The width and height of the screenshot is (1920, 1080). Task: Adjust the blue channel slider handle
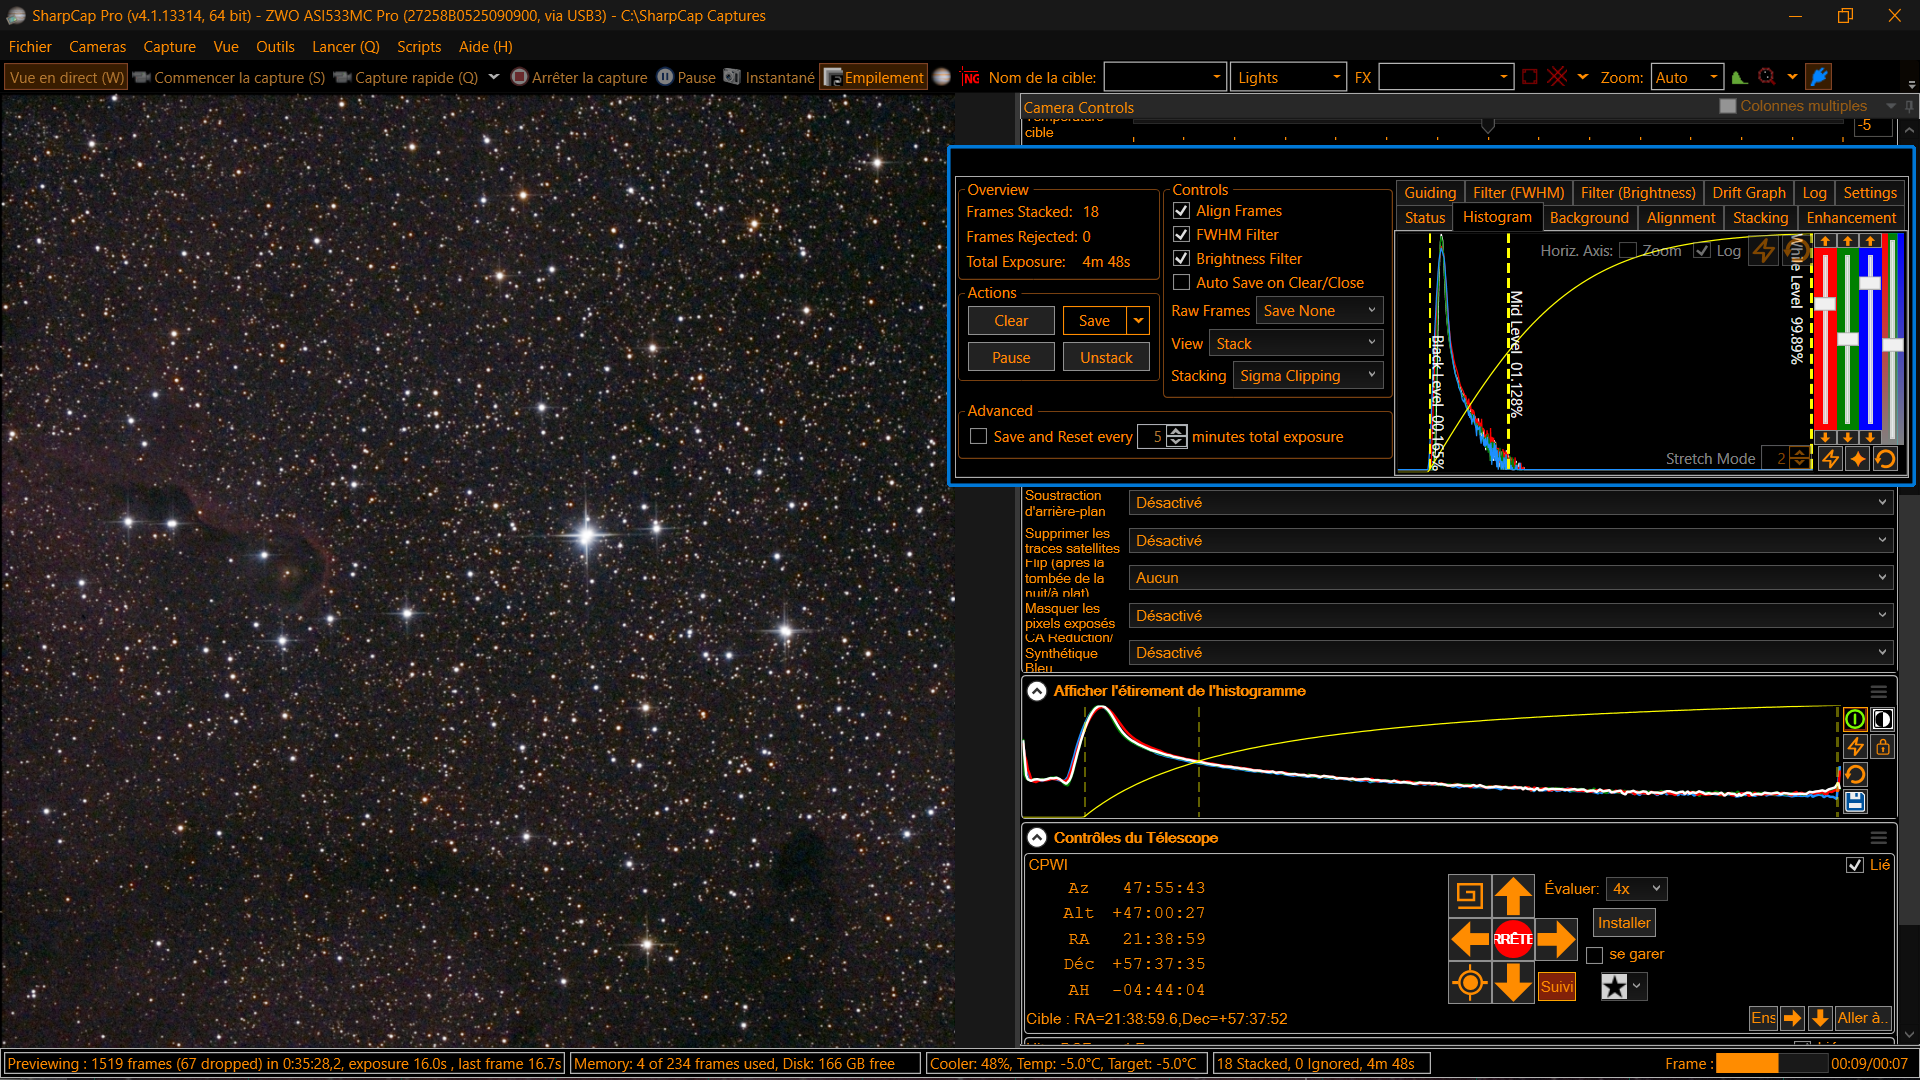pos(1870,284)
